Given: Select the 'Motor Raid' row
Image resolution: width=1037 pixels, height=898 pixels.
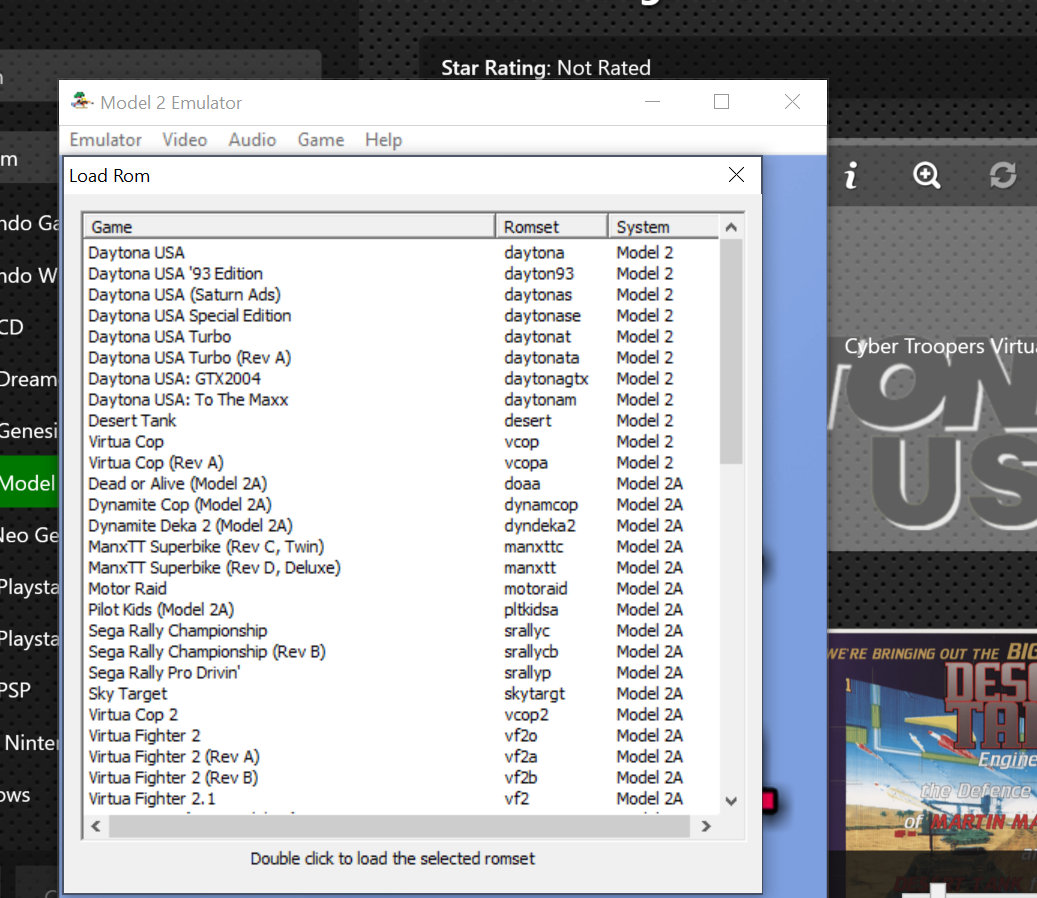Looking at the screenshot, I should (x=401, y=589).
